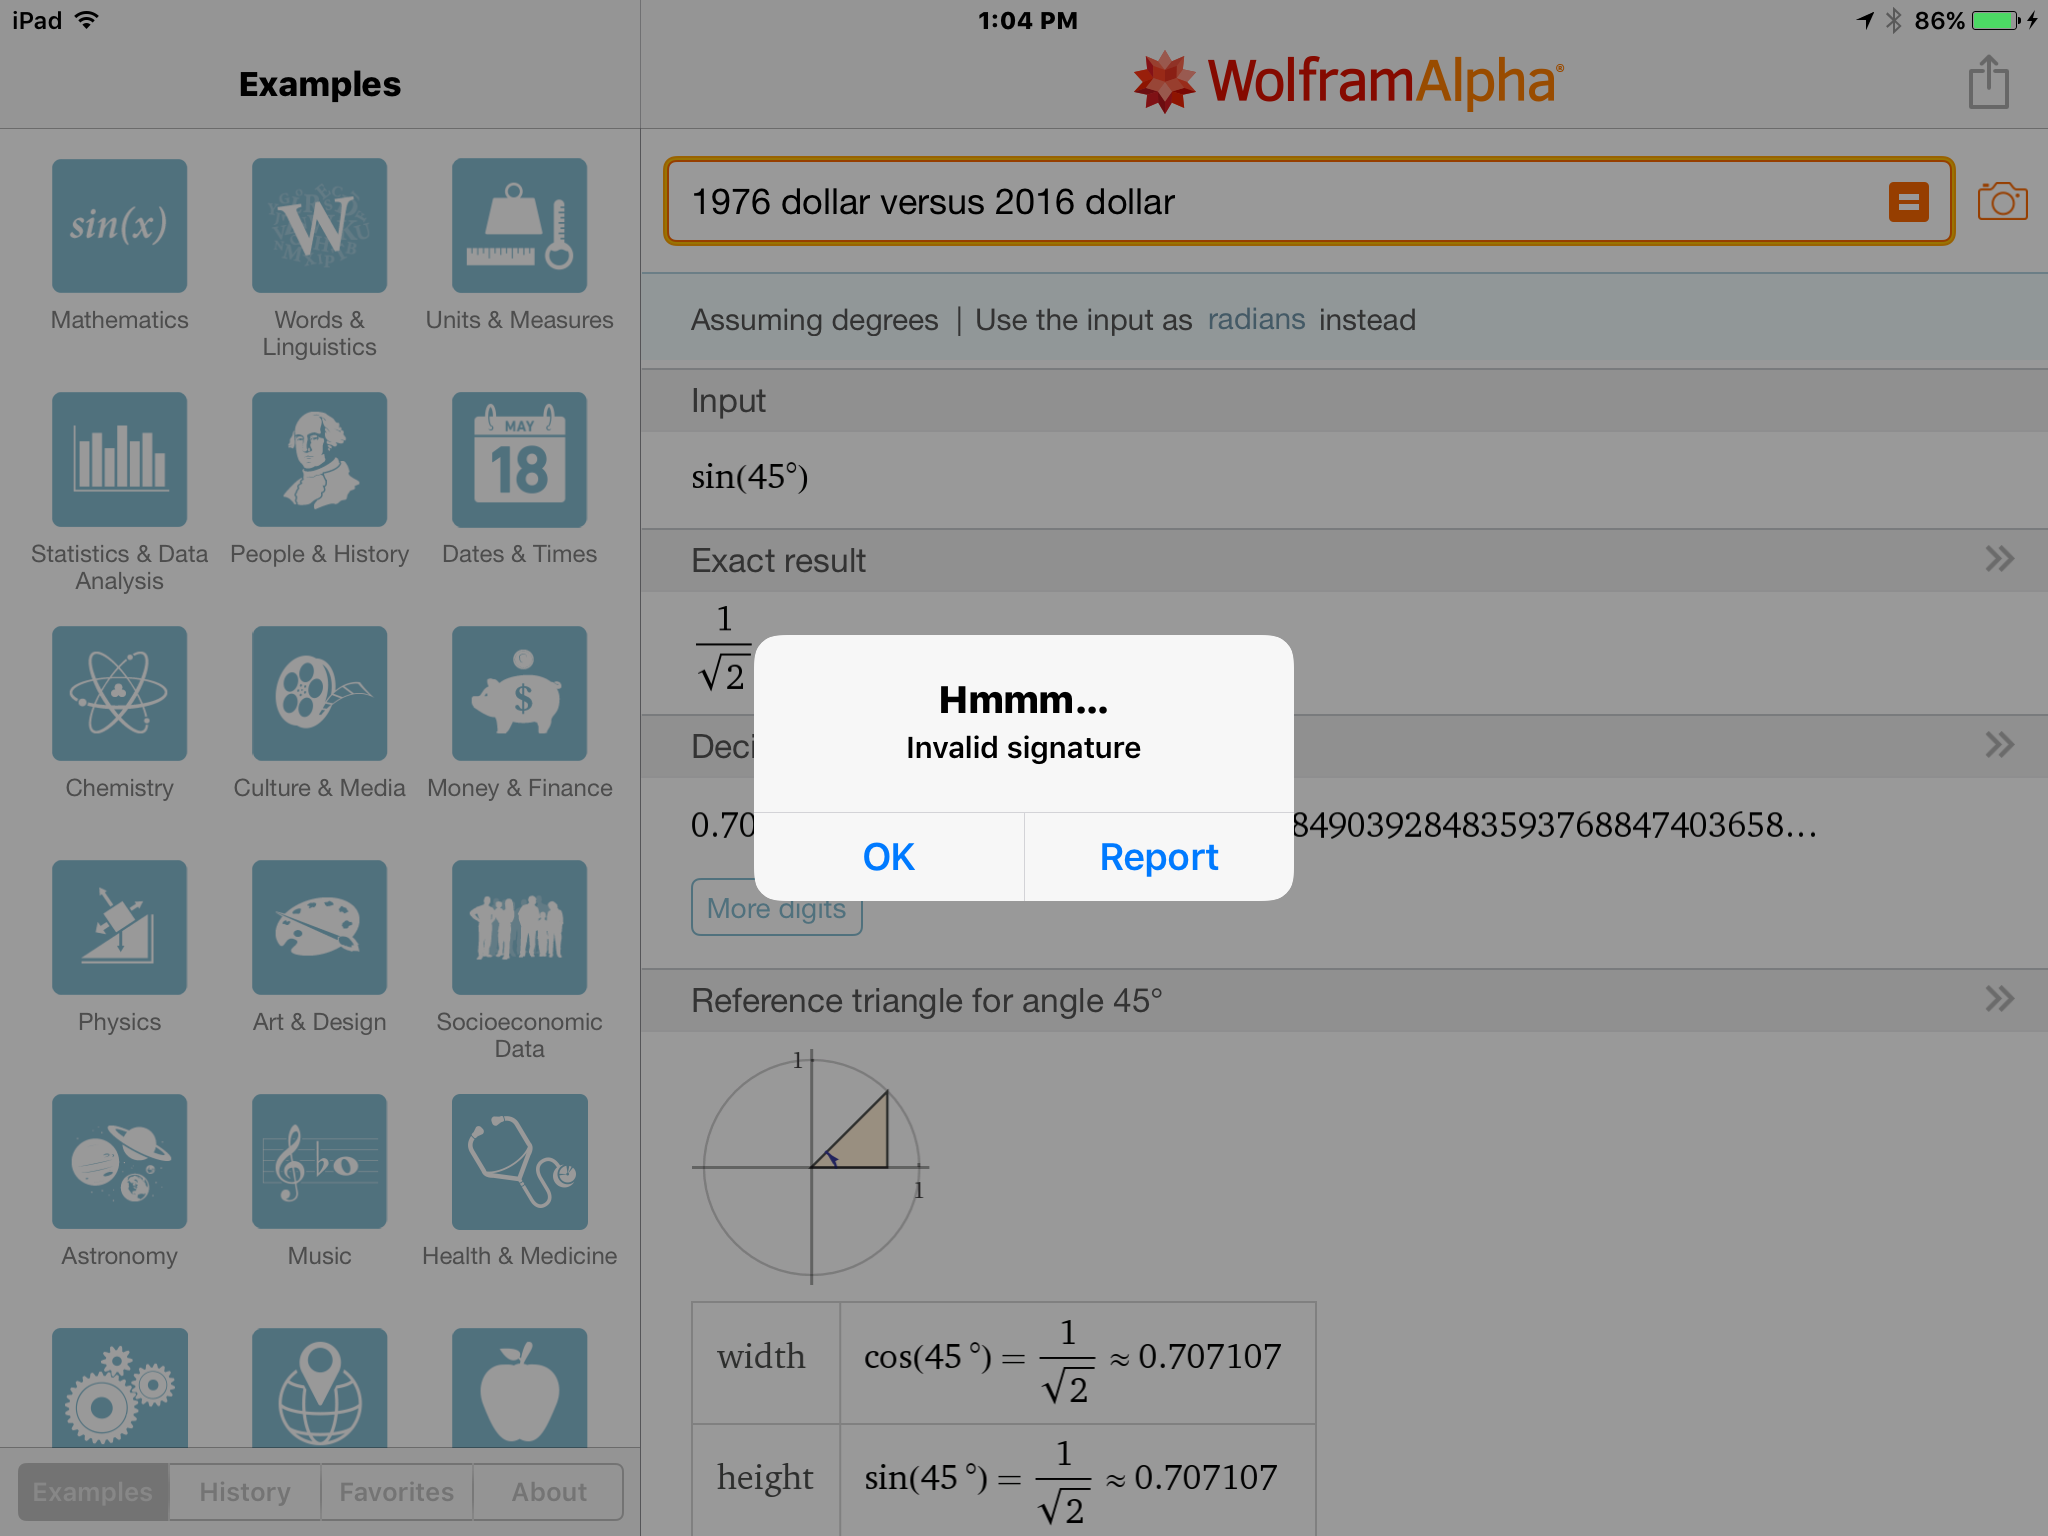Open Dates & Times calendar icon
The height and width of the screenshot is (1536, 2048).
(519, 460)
